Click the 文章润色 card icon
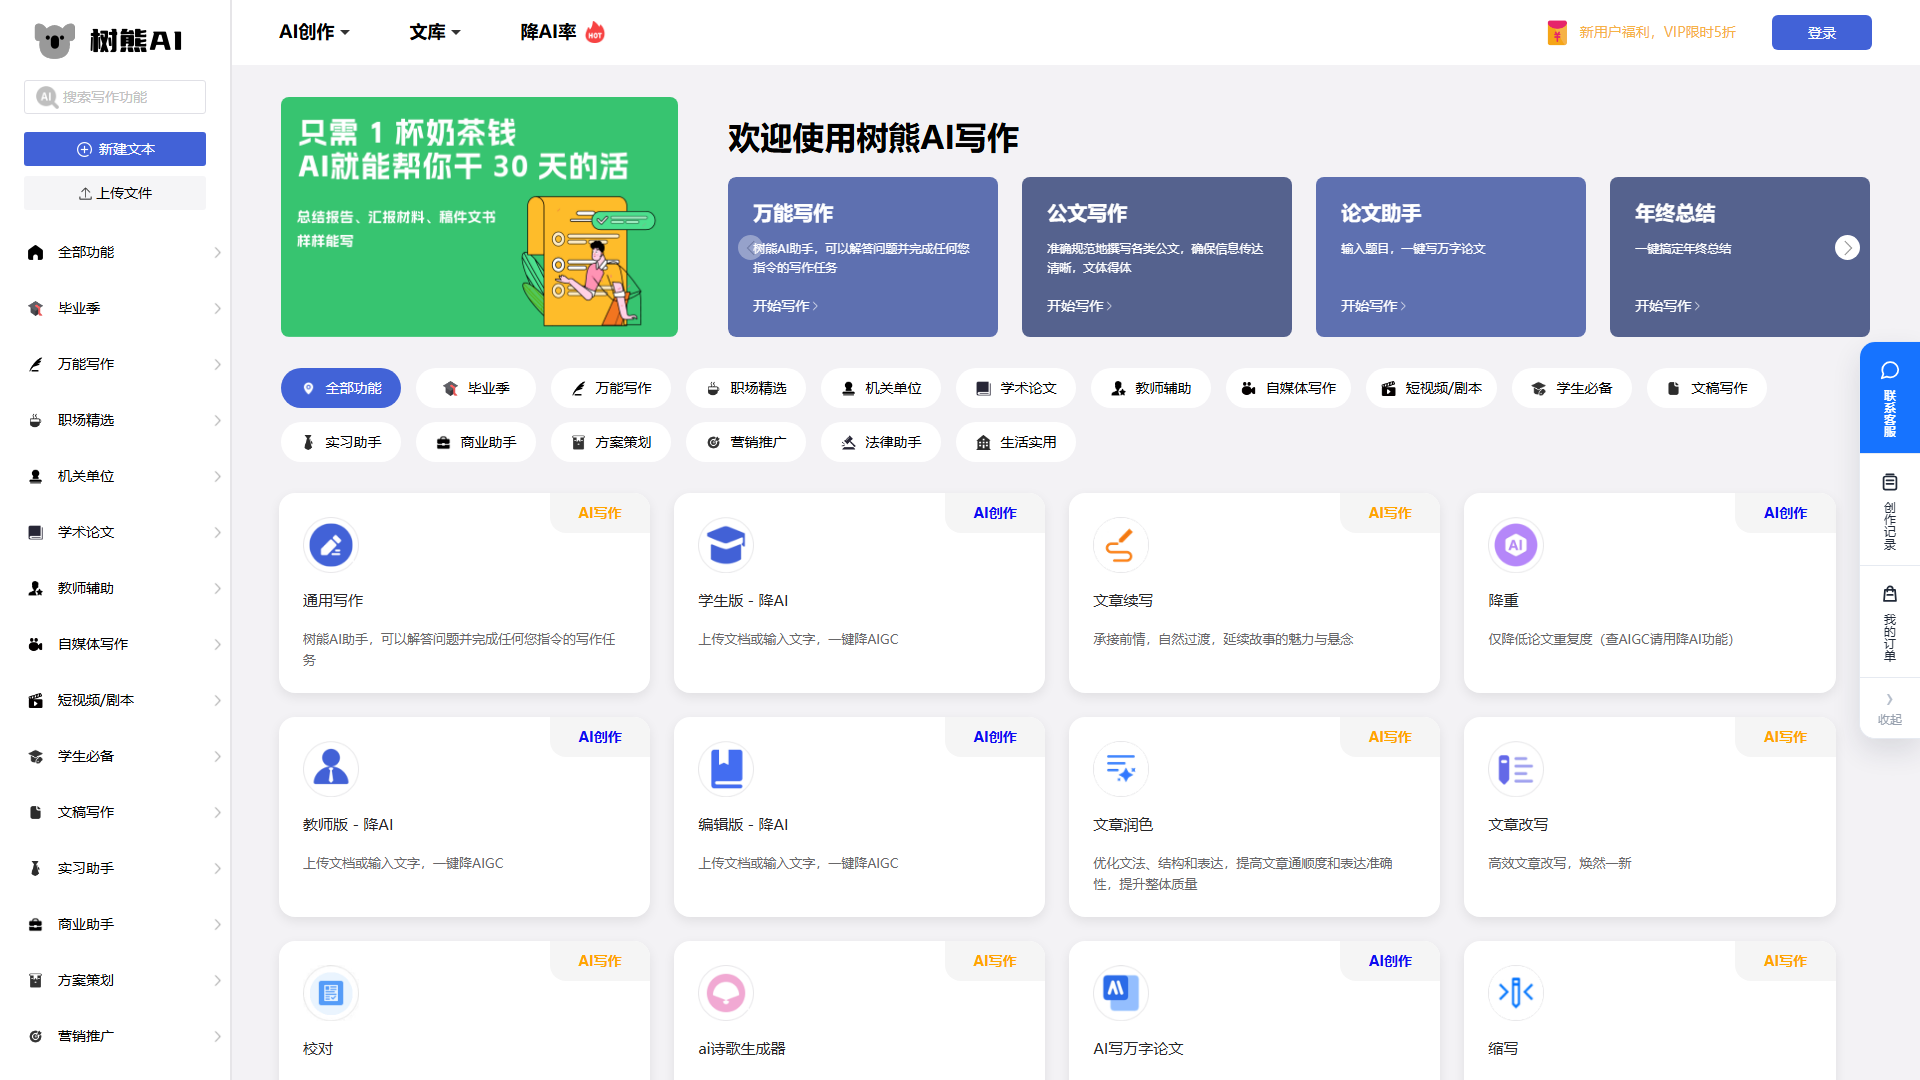The image size is (1920, 1080). point(1121,769)
